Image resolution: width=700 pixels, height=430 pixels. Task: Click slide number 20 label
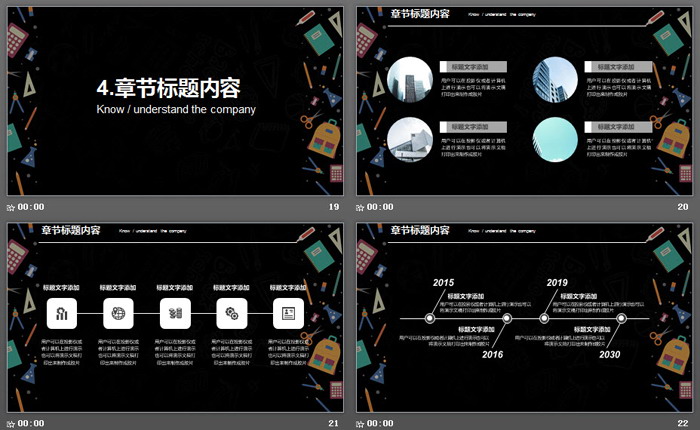(683, 207)
